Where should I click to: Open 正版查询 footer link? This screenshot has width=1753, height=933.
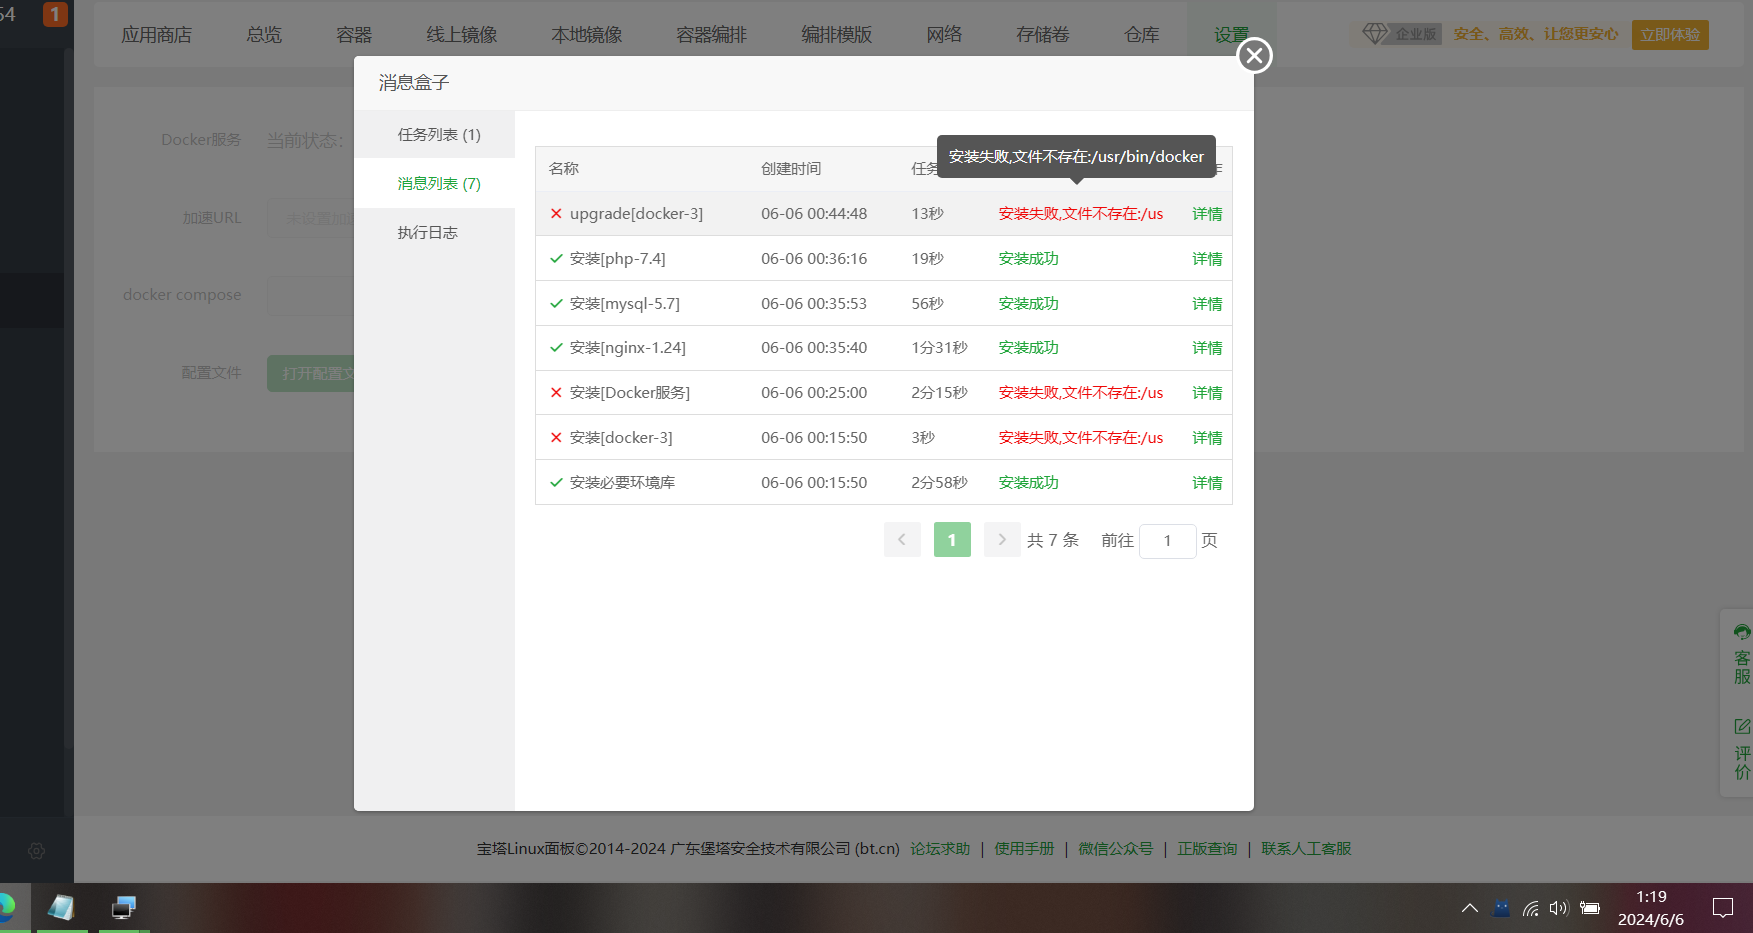1207,848
